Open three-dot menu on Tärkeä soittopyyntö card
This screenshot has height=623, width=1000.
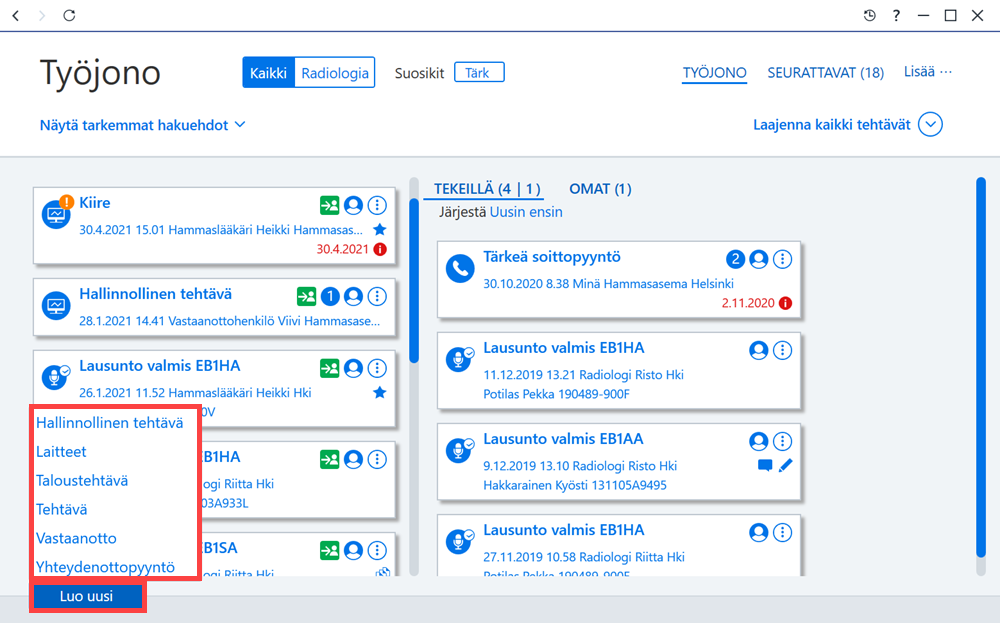tap(783, 259)
